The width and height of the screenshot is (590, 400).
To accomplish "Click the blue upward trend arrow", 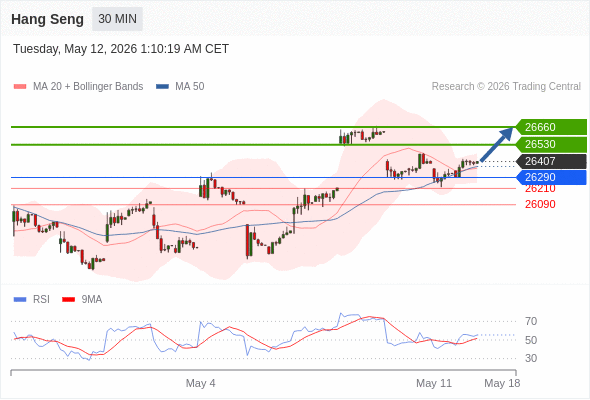I will pos(497,144).
